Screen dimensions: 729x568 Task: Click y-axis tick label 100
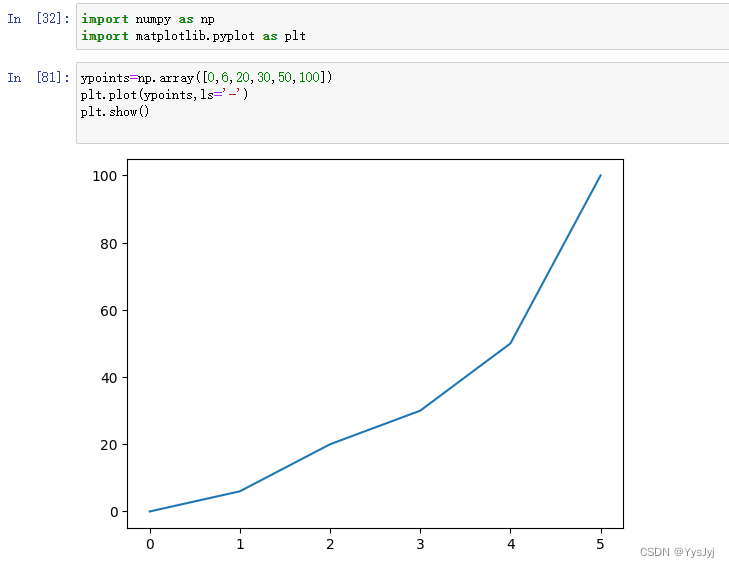pos(105,176)
